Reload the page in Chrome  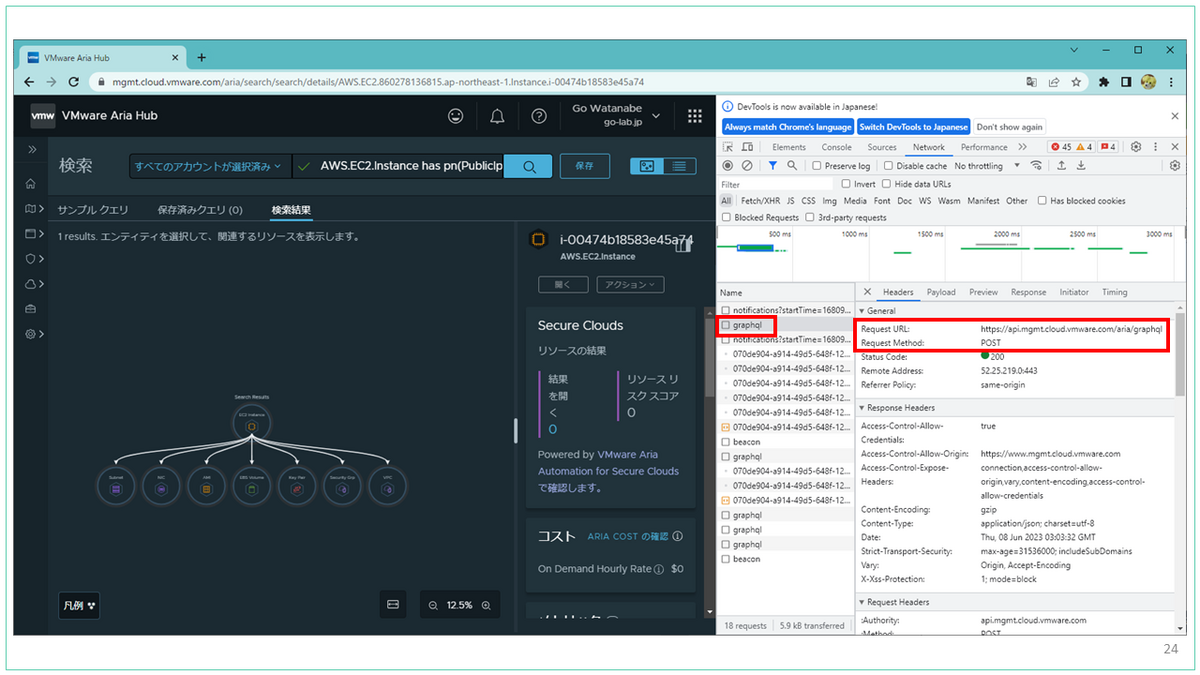pos(74,82)
